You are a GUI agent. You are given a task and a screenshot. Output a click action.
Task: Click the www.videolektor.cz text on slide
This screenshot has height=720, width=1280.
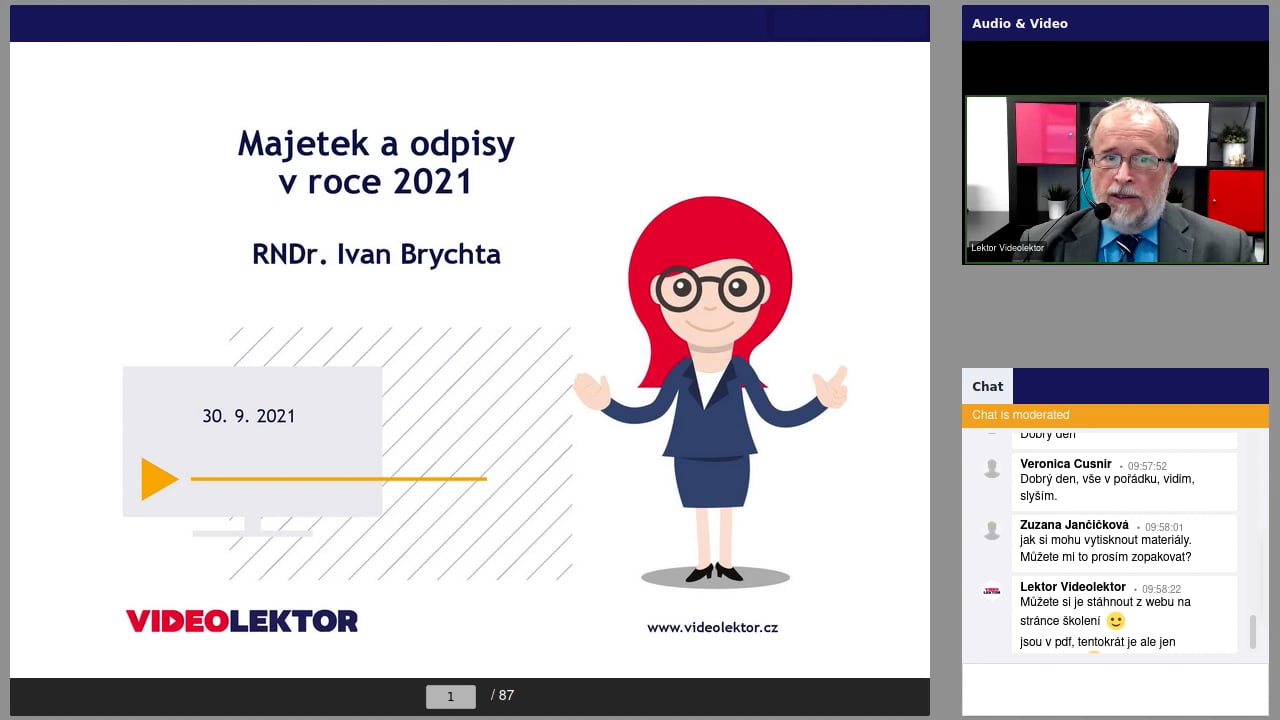click(712, 628)
